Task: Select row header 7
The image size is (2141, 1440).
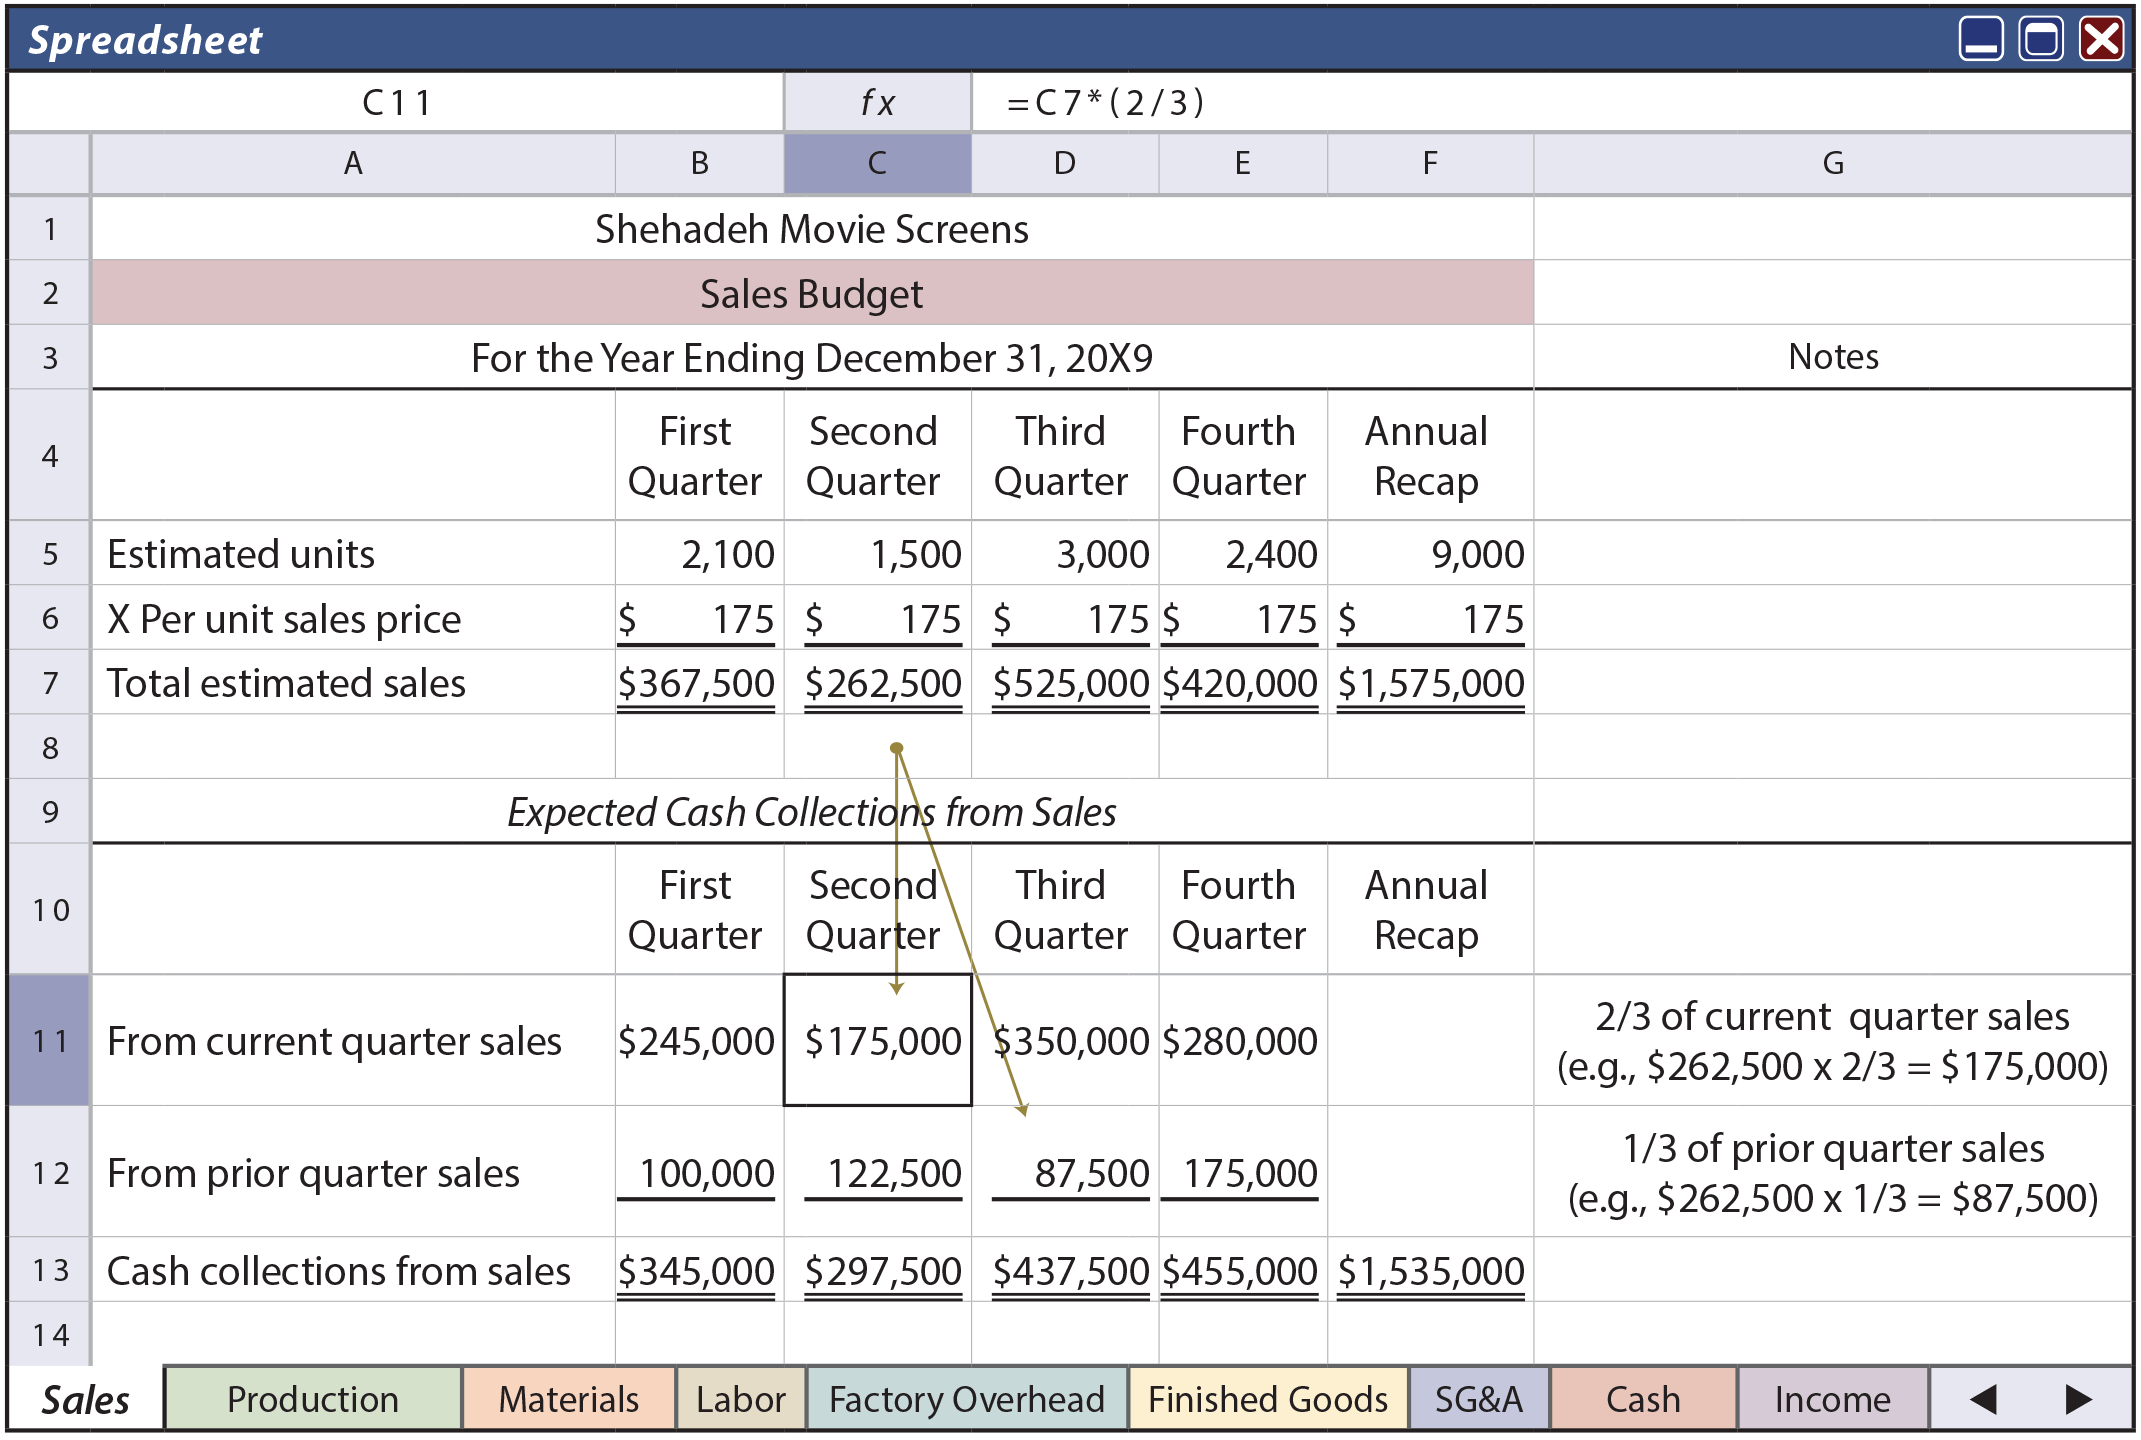Action: tap(46, 682)
